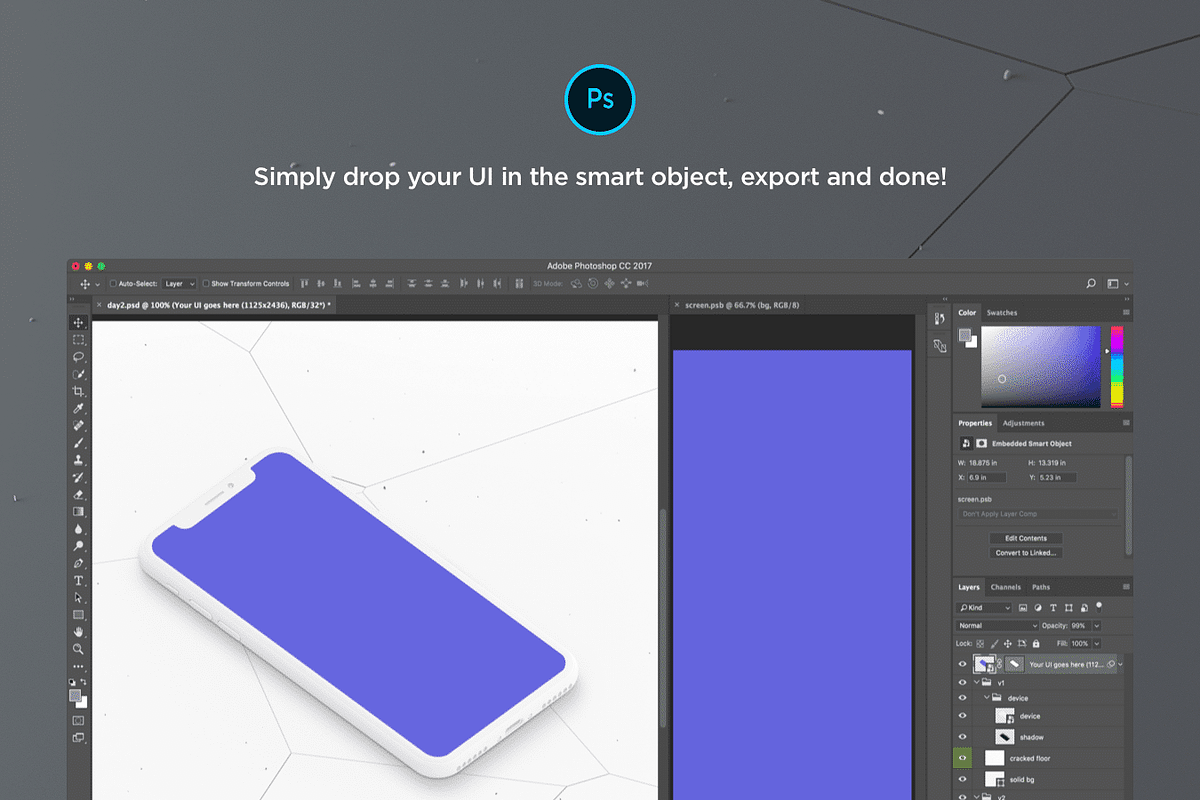Select the Eraser tool

pos(78,494)
